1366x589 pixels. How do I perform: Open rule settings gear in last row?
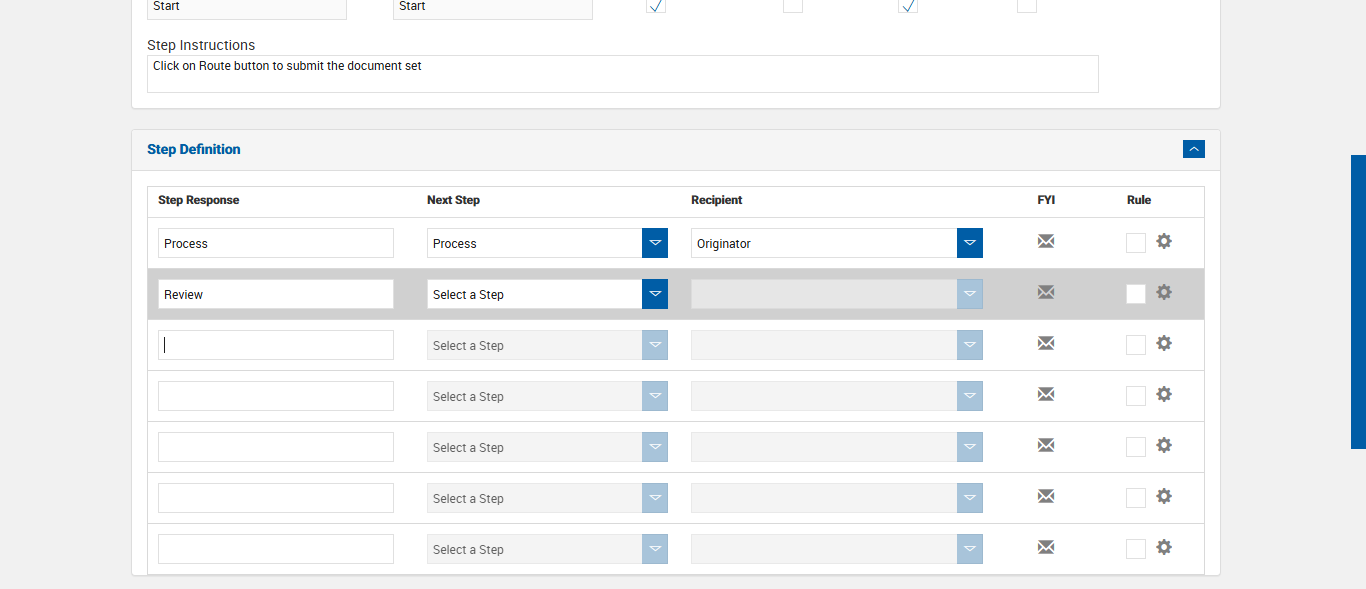[x=1164, y=547]
